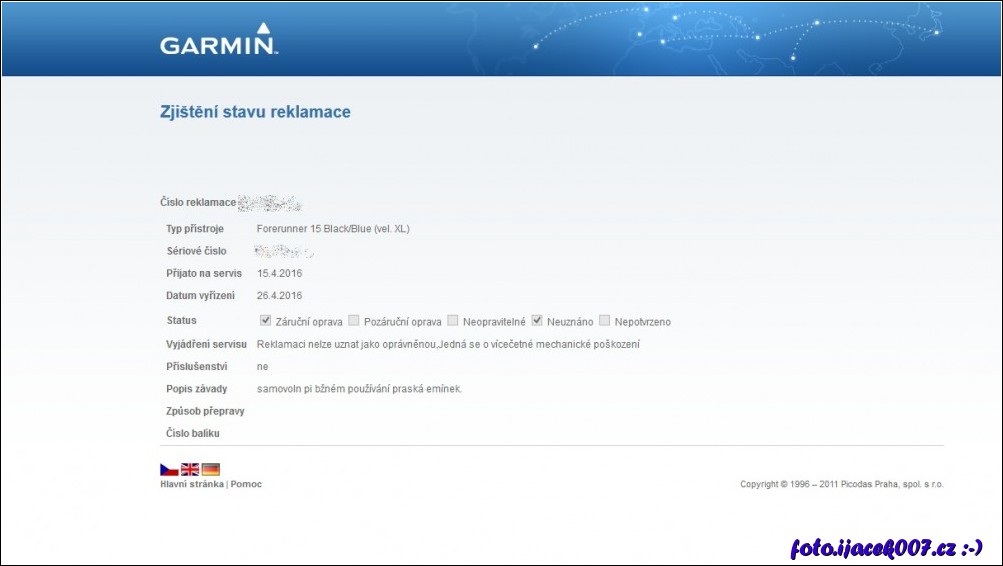Enable the Neopravitelné checkbox
1003x566 pixels.
[453, 321]
